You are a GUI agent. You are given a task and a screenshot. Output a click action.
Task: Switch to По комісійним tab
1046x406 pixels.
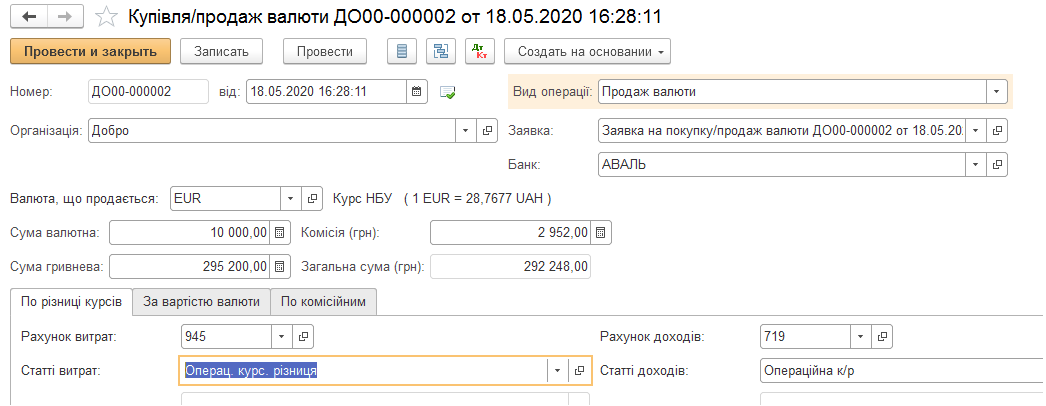pyautogui.click(x=324, y=301)
